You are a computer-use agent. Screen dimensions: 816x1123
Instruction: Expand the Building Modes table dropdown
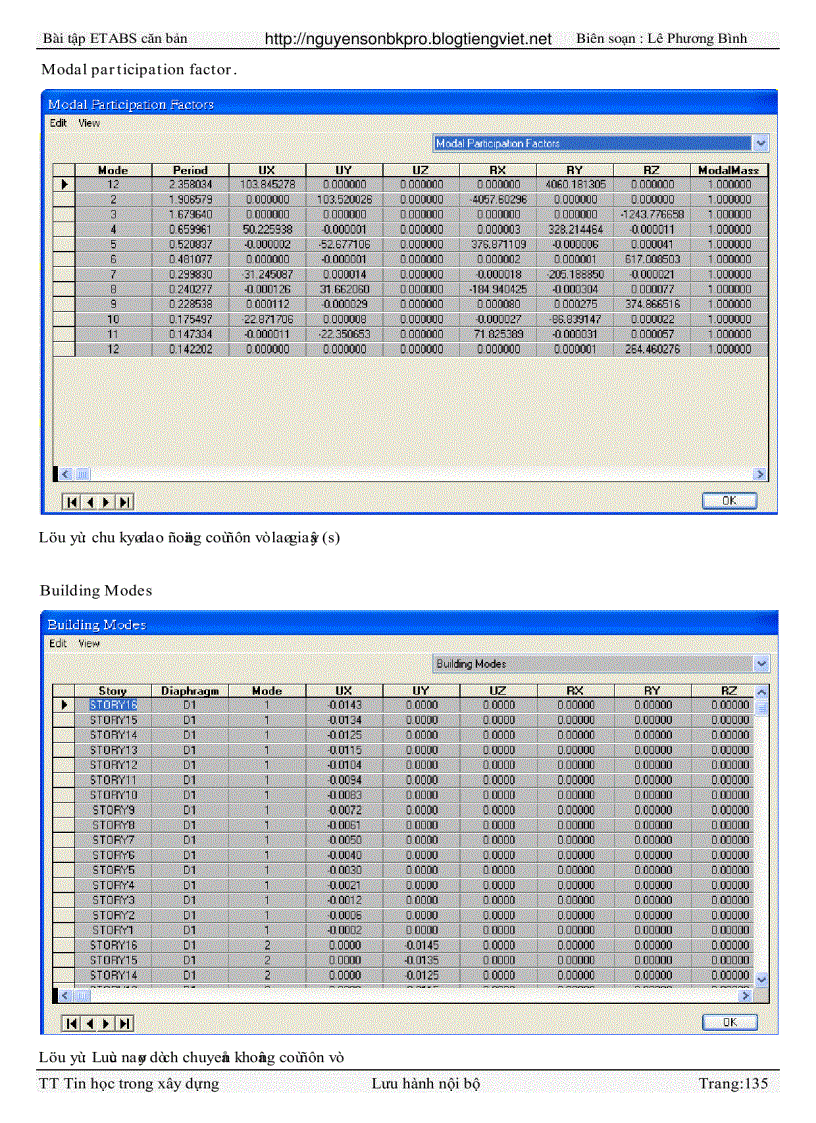coord(761,664)
